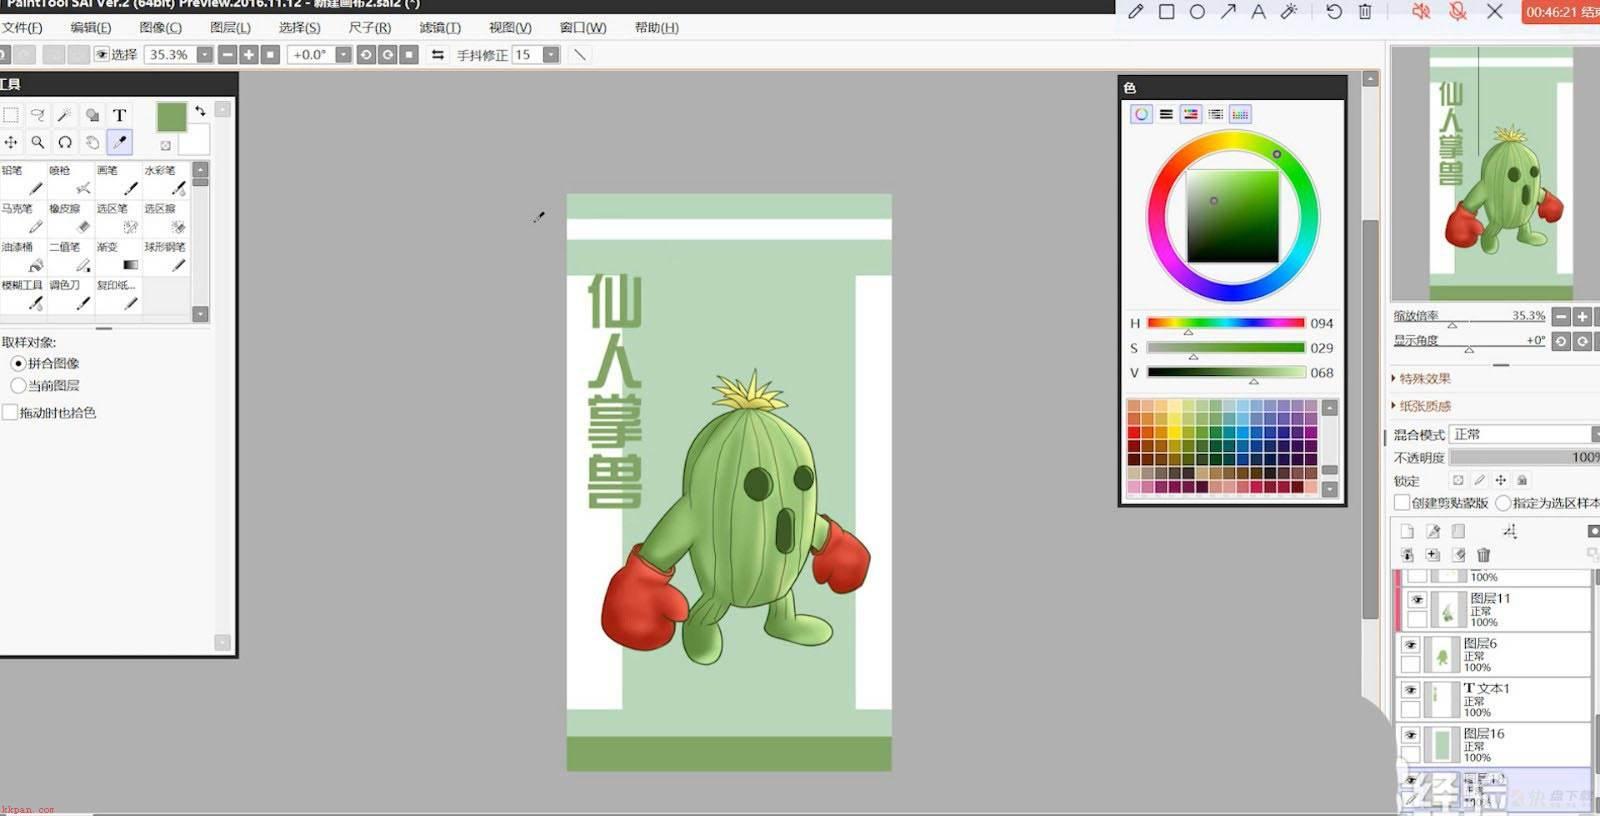Toggle the muted speaker icon in recorder

1421,12
